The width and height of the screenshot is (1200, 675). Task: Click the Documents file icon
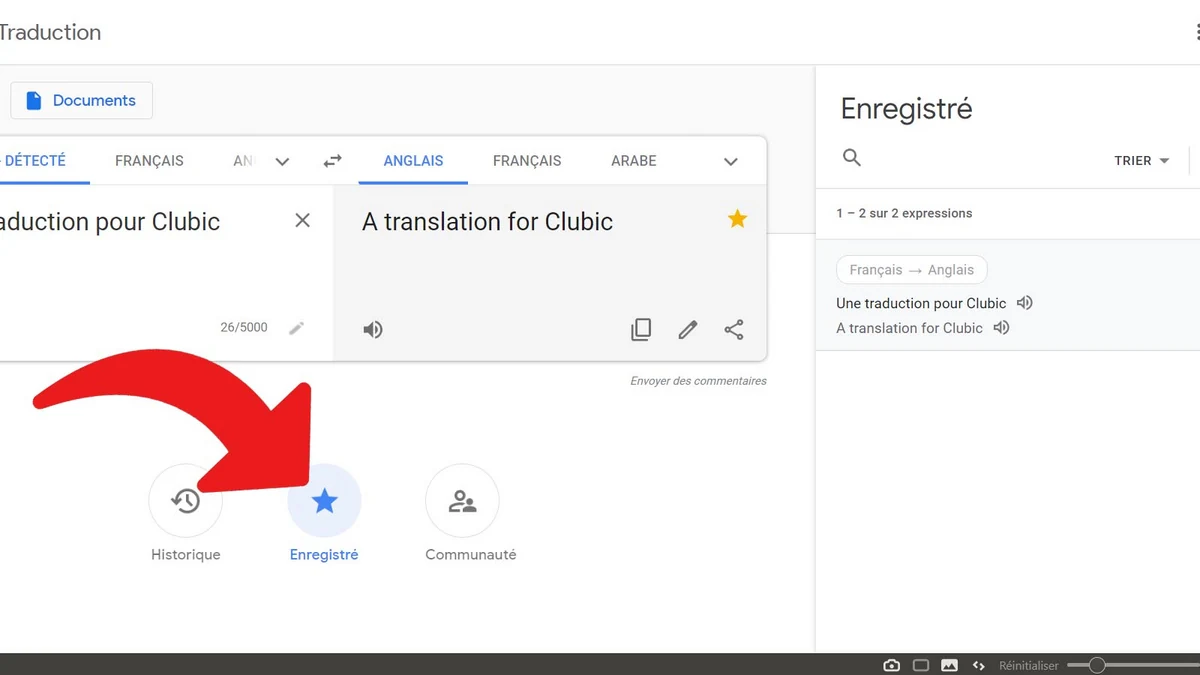point(34,101)
